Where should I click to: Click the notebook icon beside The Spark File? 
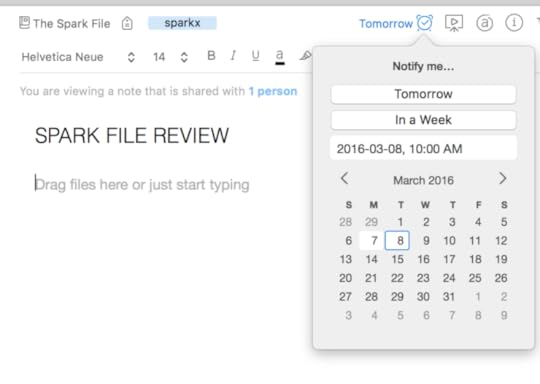24,23
